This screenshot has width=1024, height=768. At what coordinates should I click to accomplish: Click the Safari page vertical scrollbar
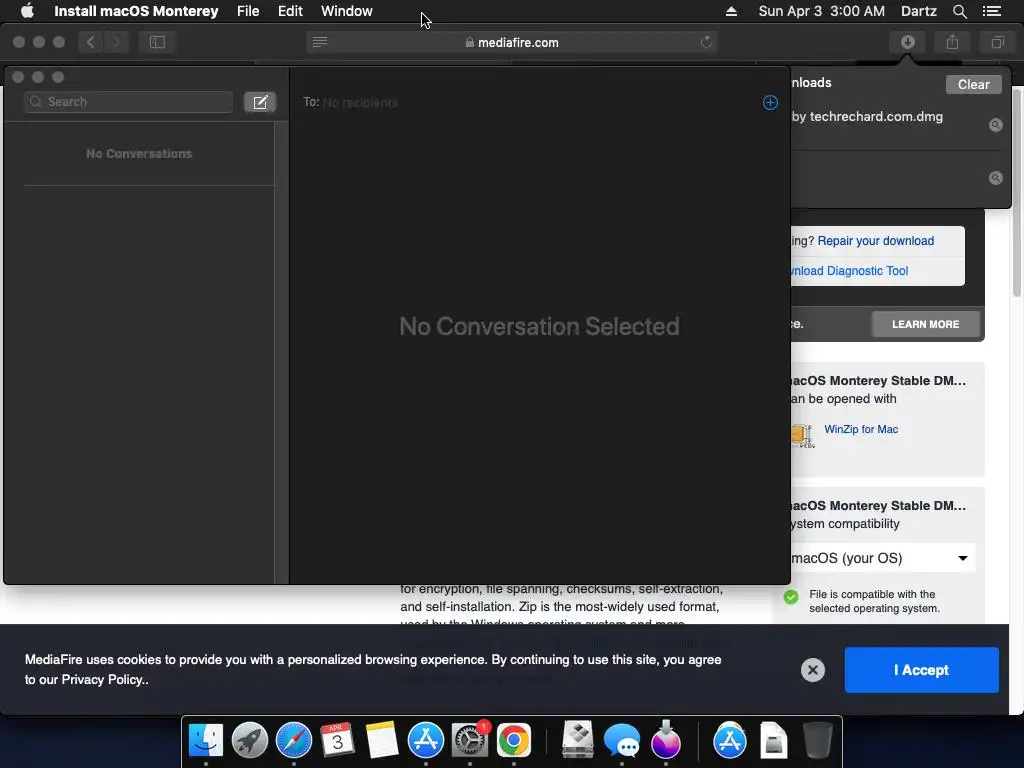coord(1017,192)
